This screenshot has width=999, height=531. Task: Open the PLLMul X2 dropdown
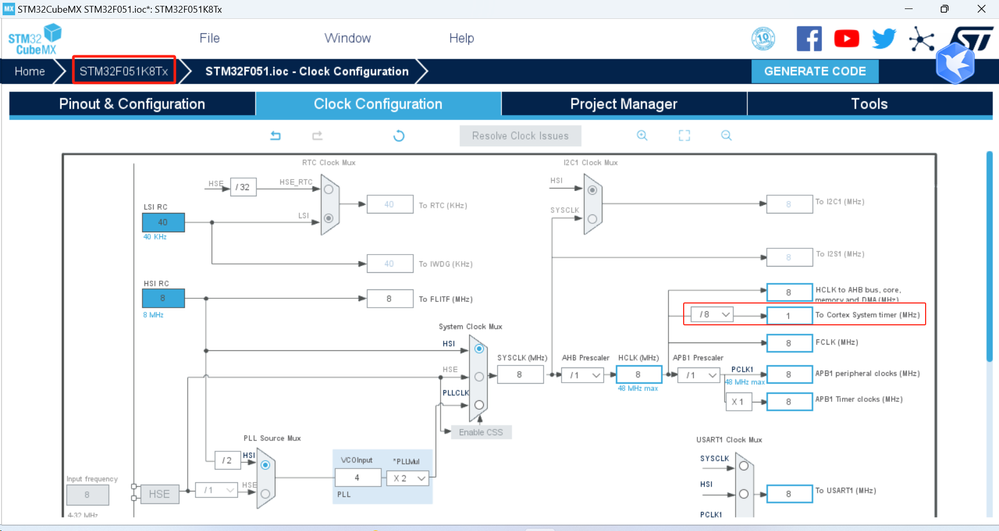pos(408,477)
